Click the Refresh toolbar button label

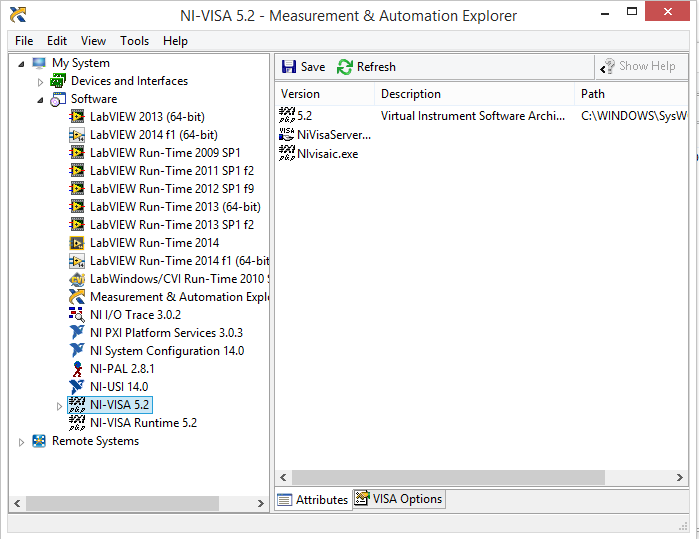pos(376,67)
